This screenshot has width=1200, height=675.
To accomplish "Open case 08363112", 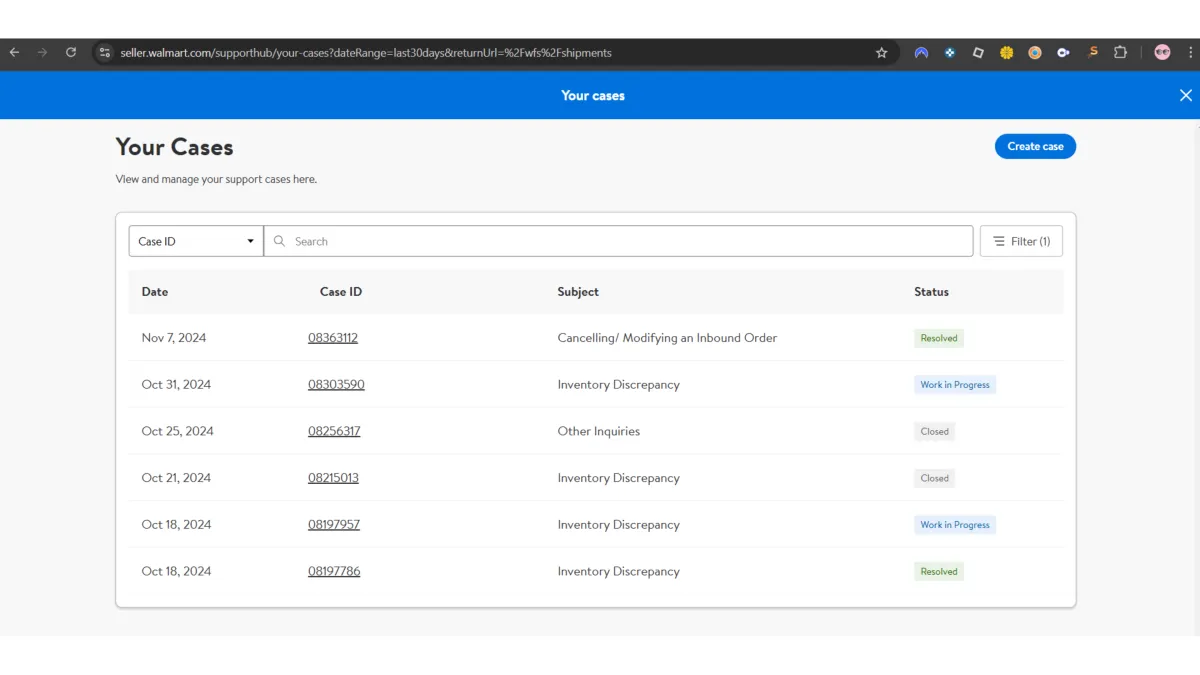I will pyautogui.click(x=333, y=338).
